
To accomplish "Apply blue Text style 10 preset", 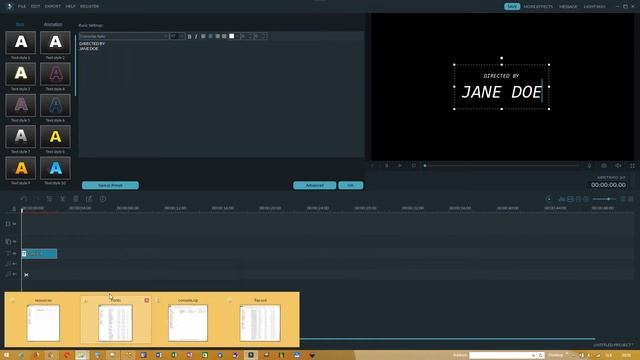I will click(x=56, y=168).
